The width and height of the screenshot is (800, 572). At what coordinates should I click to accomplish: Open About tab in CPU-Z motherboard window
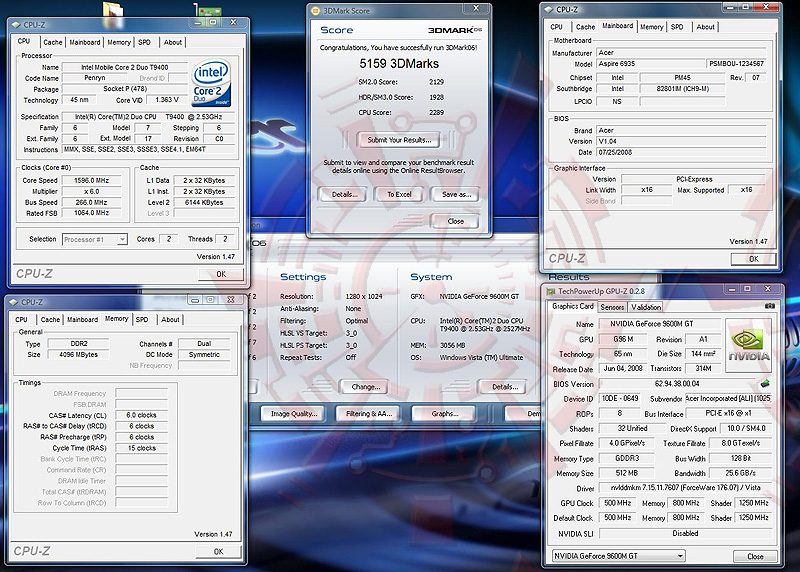[x=705, y=27]
